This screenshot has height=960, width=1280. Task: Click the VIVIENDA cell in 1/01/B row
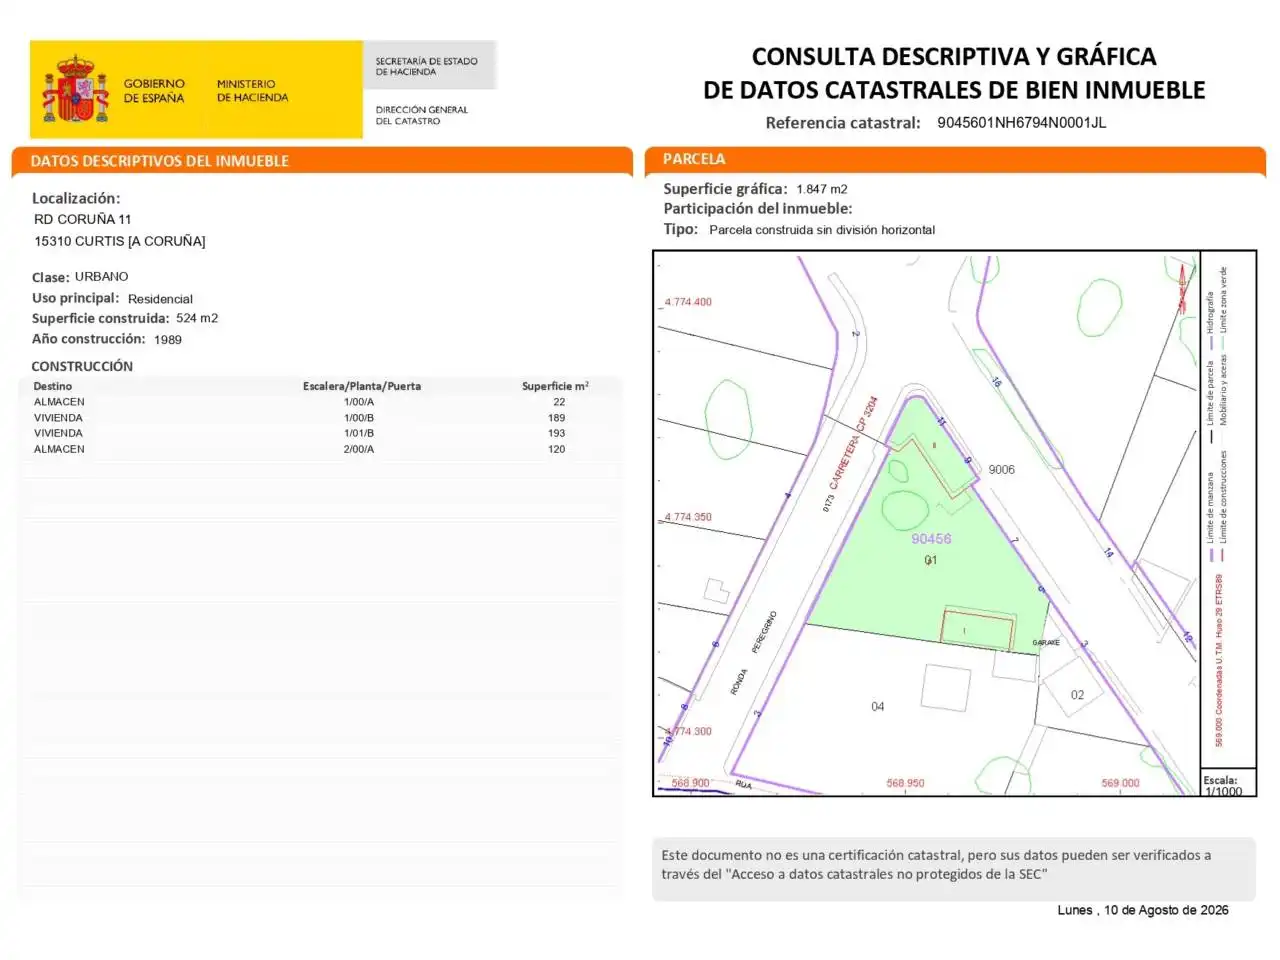tap(58, 433)
